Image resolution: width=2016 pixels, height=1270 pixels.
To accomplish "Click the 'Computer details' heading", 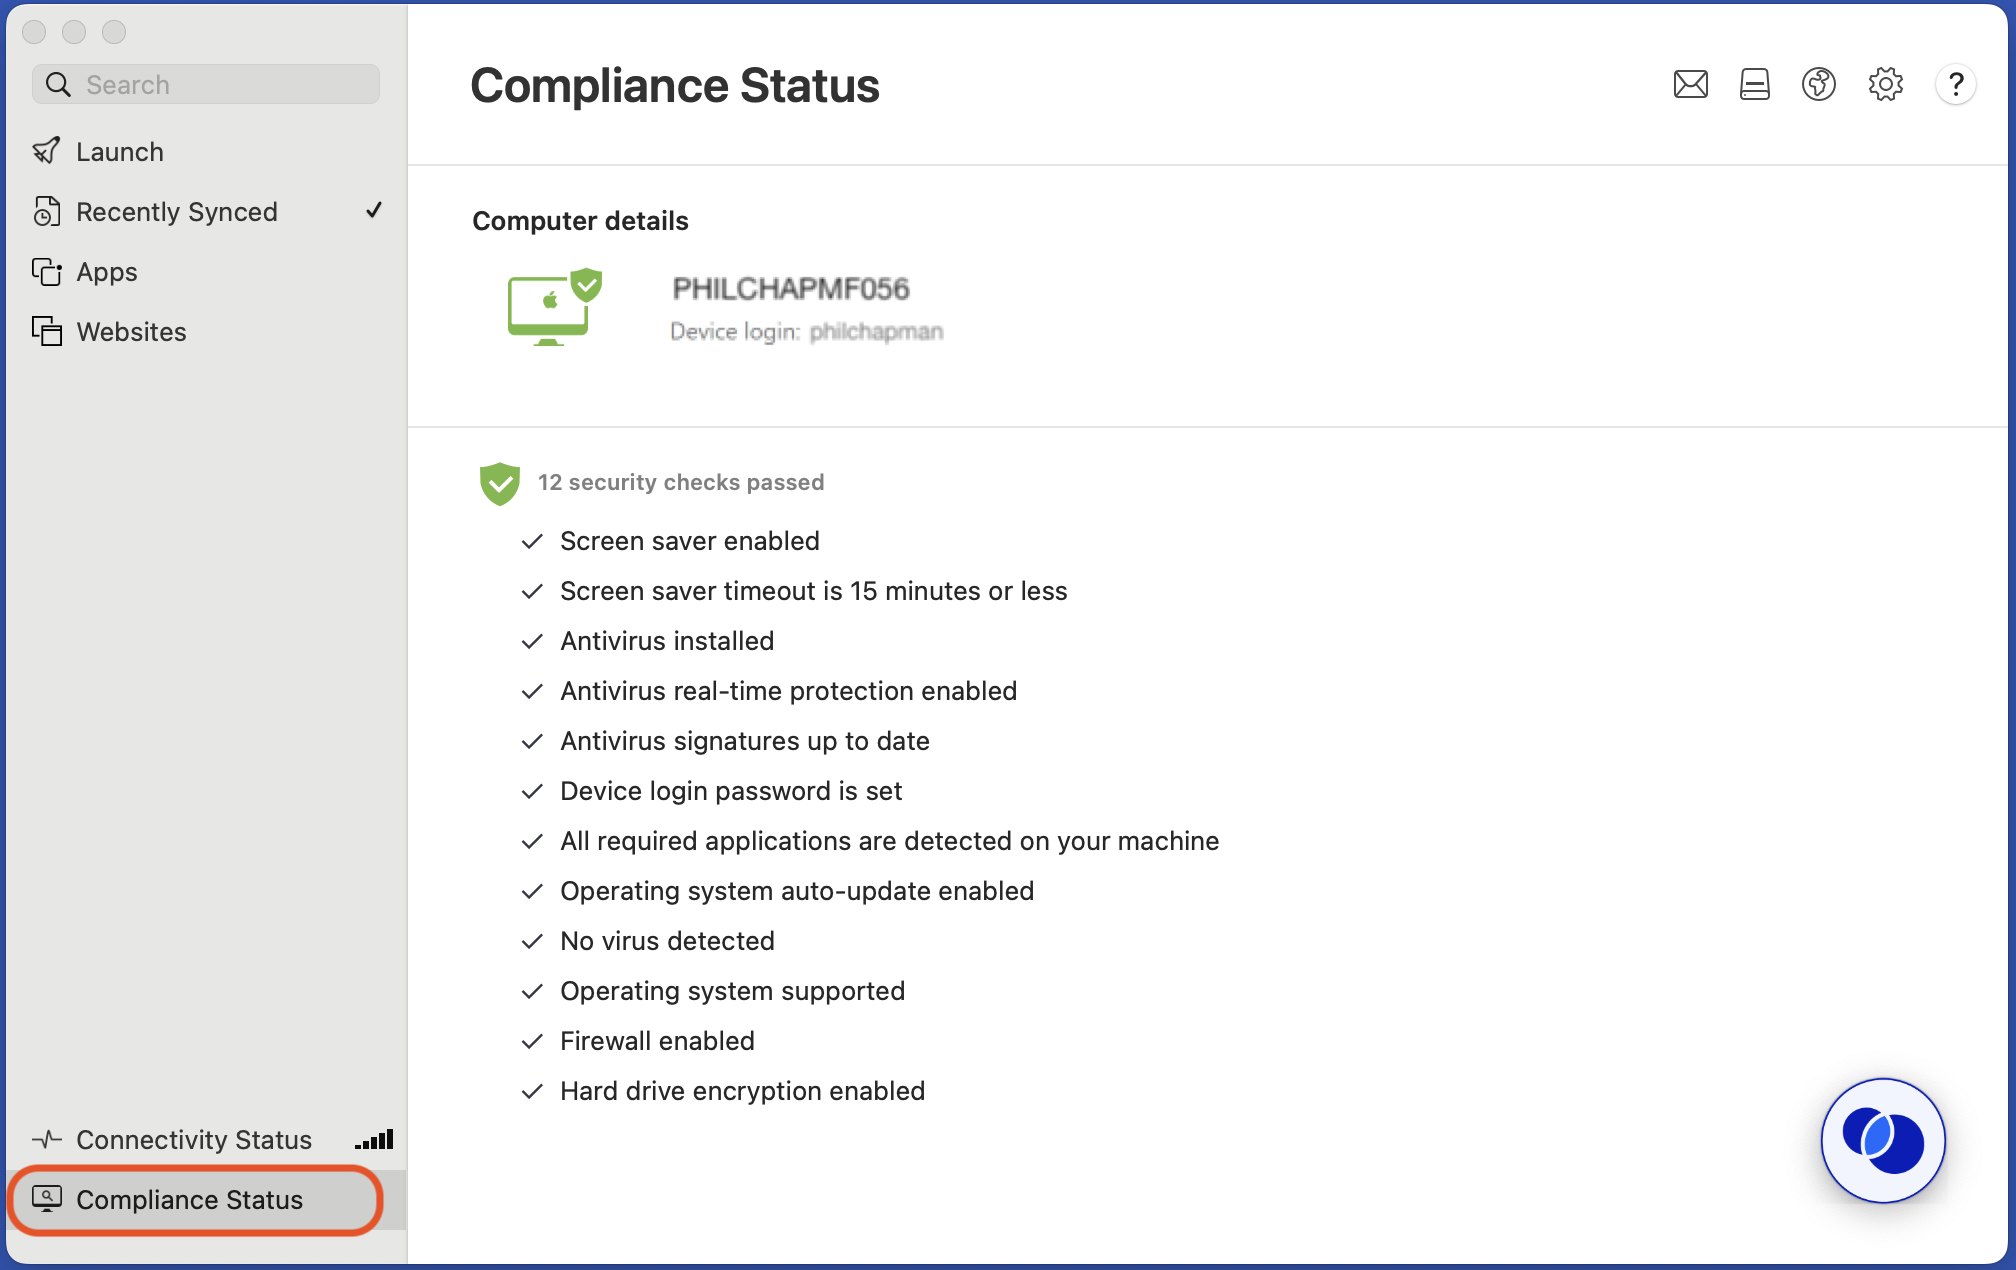I will [580, 220].
